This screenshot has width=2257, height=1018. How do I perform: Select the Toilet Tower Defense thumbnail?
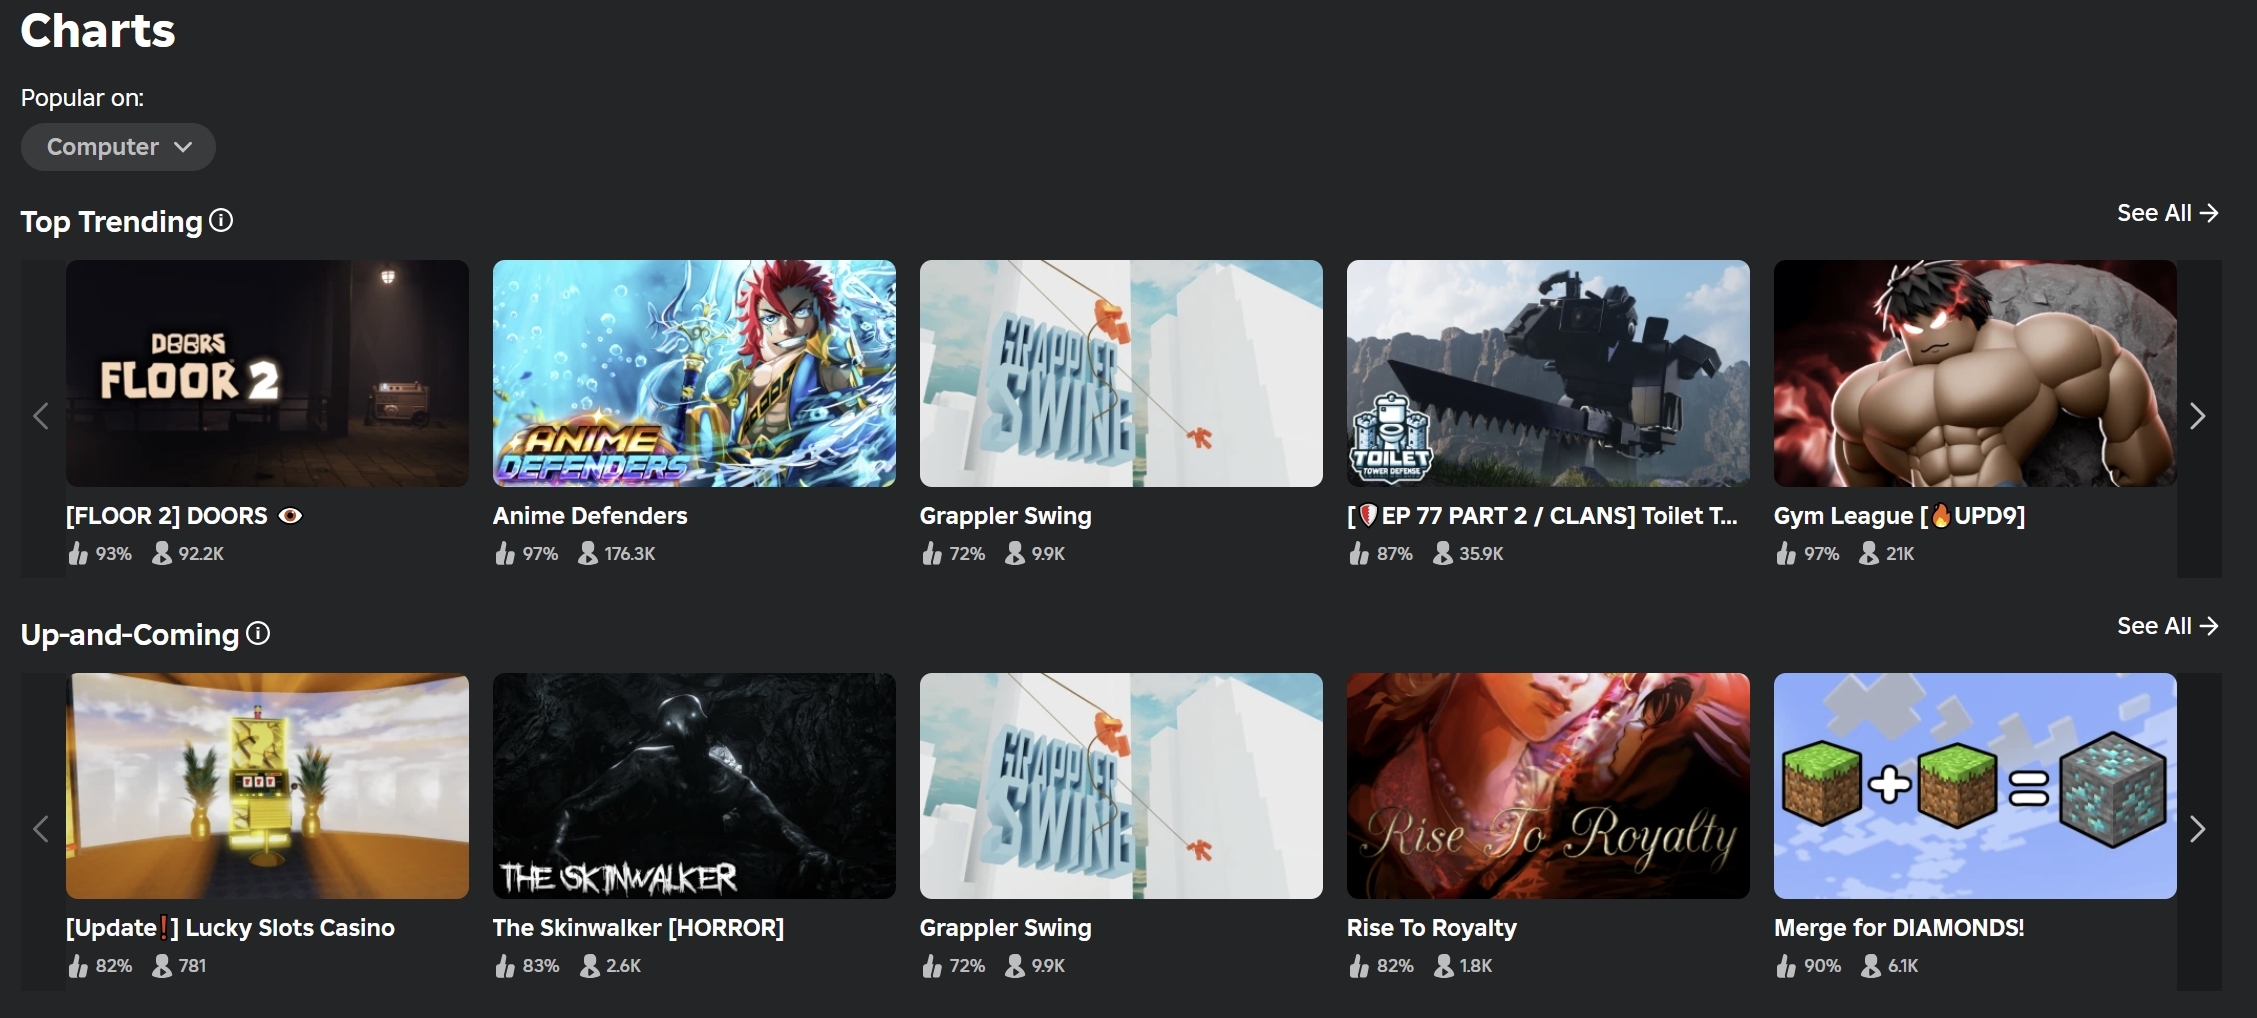[1547, 373]
